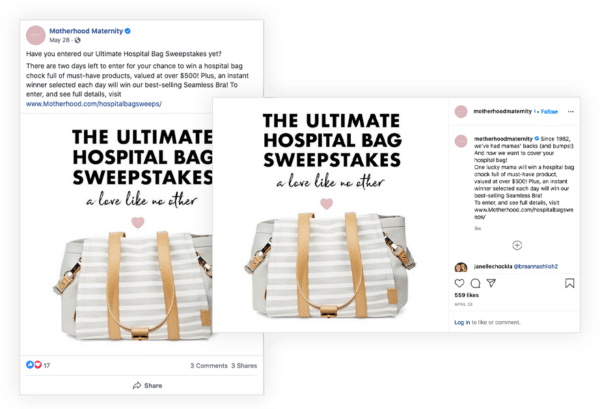Open the @breannashiloh2 mention
The image size is (600, 409).
[535, 266]
